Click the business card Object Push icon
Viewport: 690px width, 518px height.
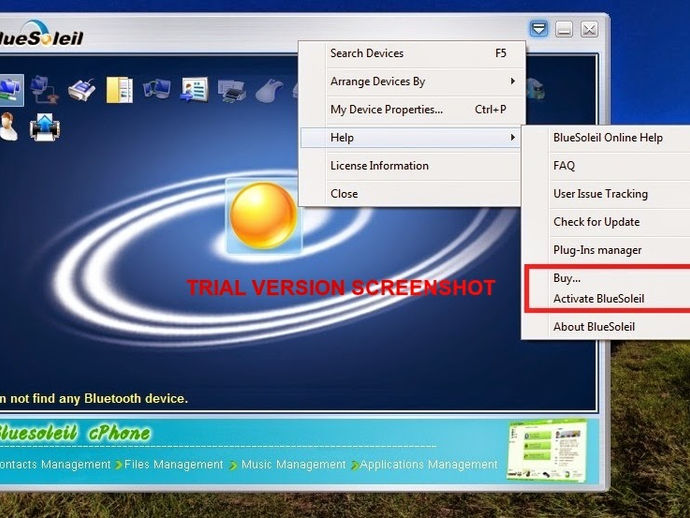click(x=195, y=89)
